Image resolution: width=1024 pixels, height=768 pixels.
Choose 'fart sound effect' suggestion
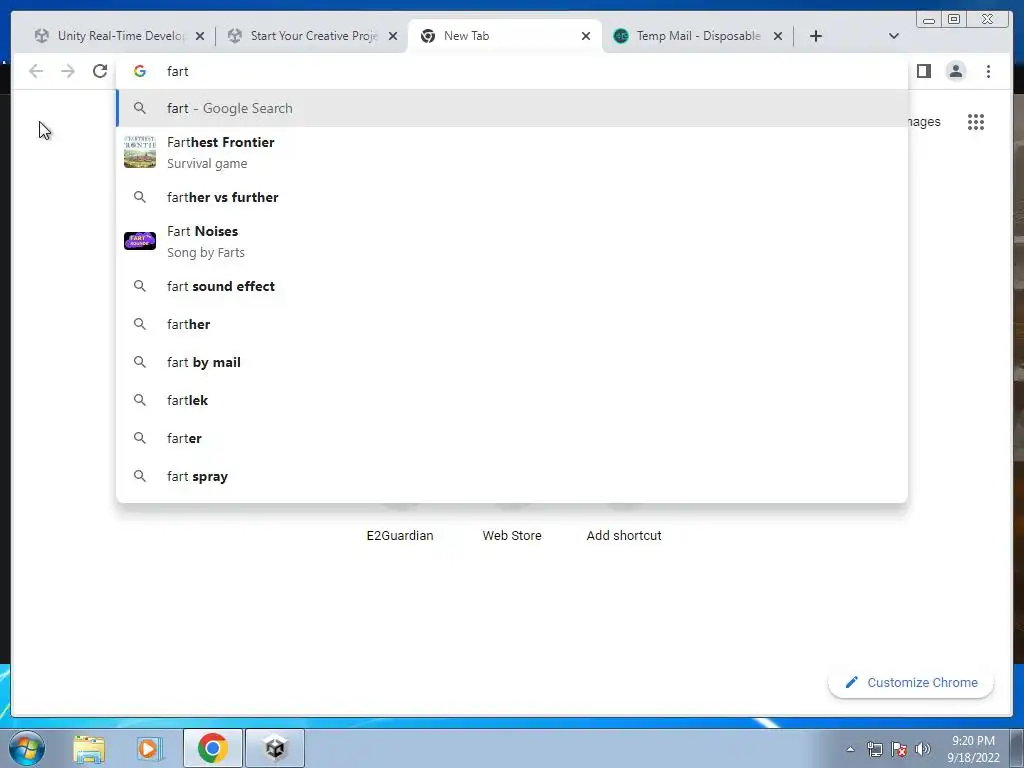point(512,286)
